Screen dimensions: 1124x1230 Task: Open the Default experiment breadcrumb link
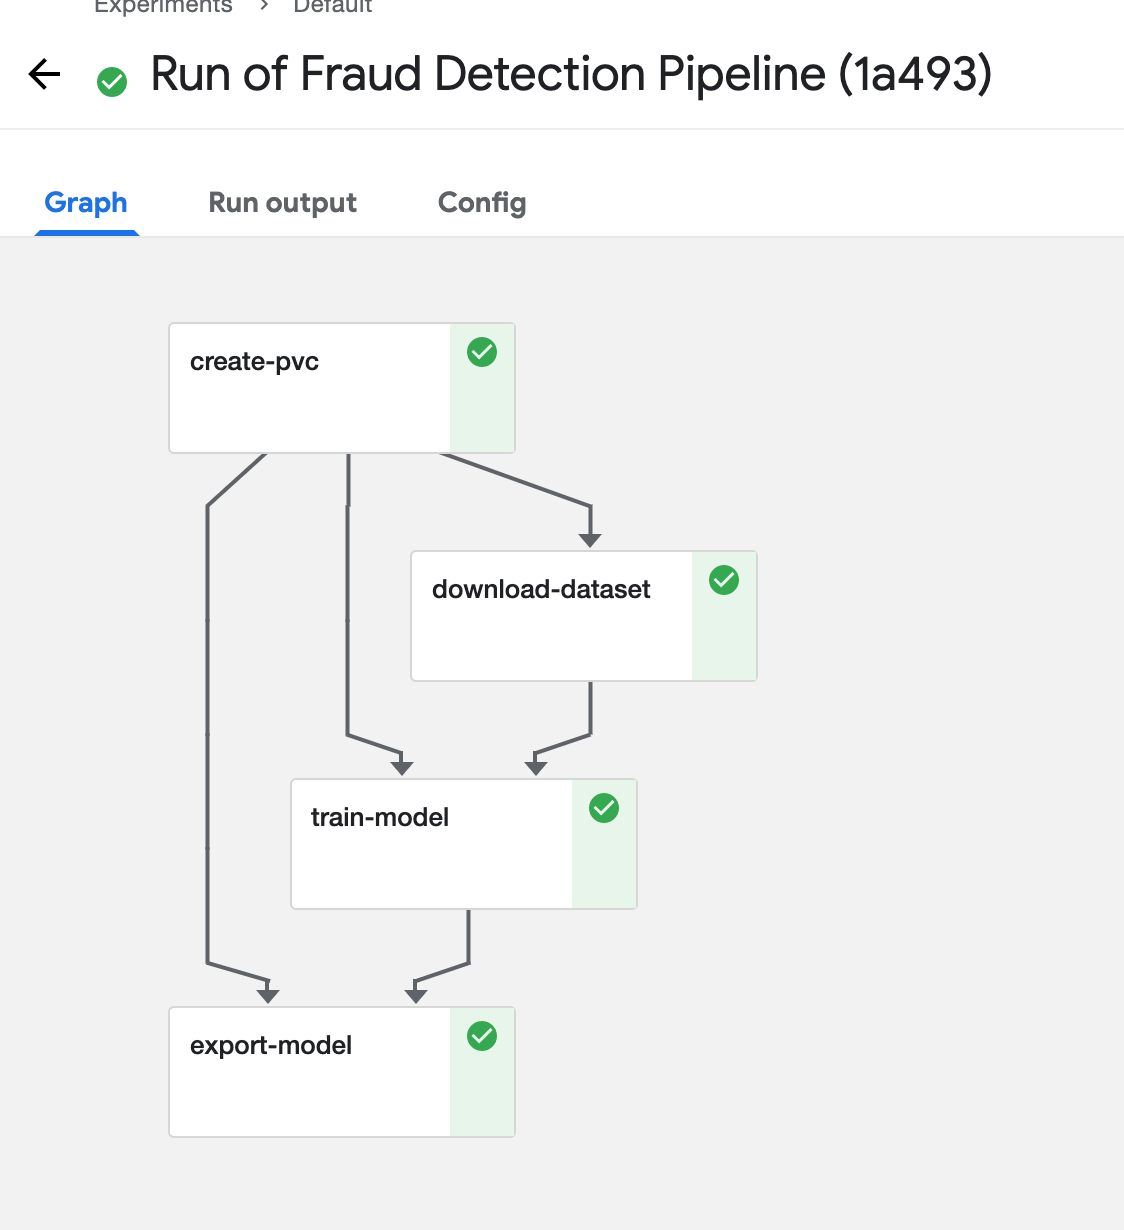click(332, 7)
